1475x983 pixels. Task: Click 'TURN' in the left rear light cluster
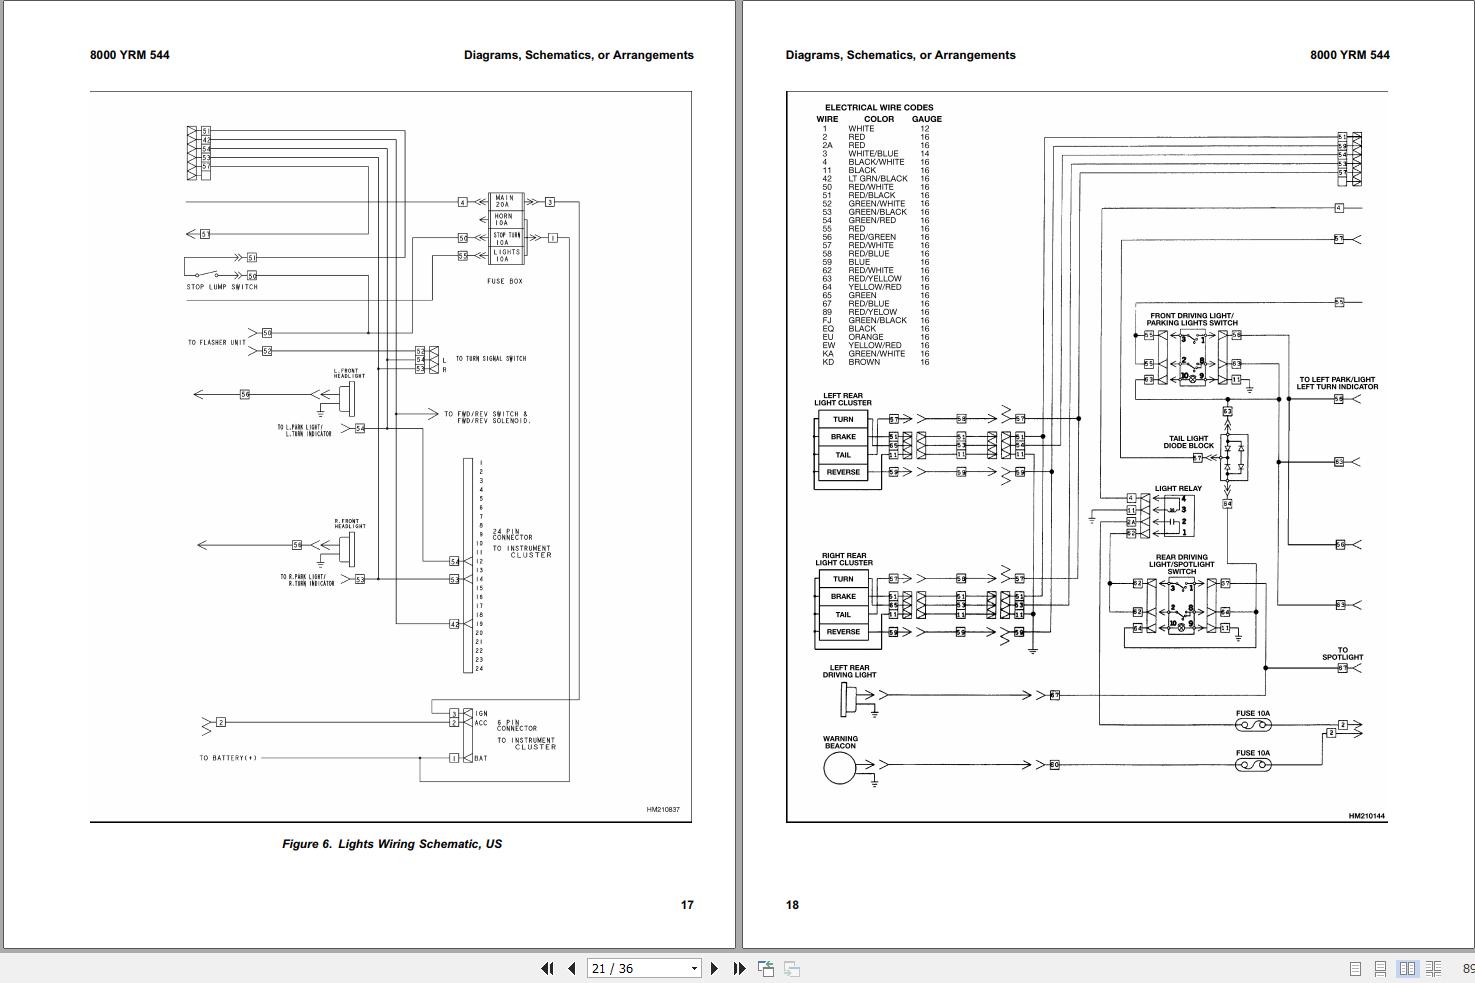click(844, 419)
